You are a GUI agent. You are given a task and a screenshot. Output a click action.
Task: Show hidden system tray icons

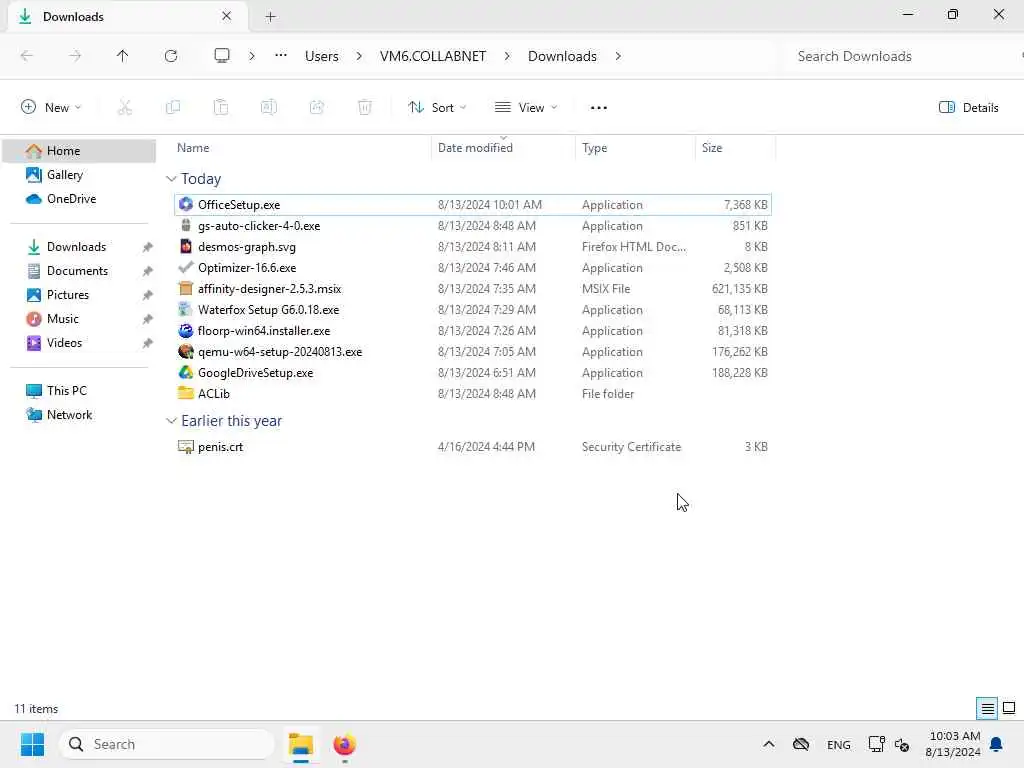pos(769,744)
